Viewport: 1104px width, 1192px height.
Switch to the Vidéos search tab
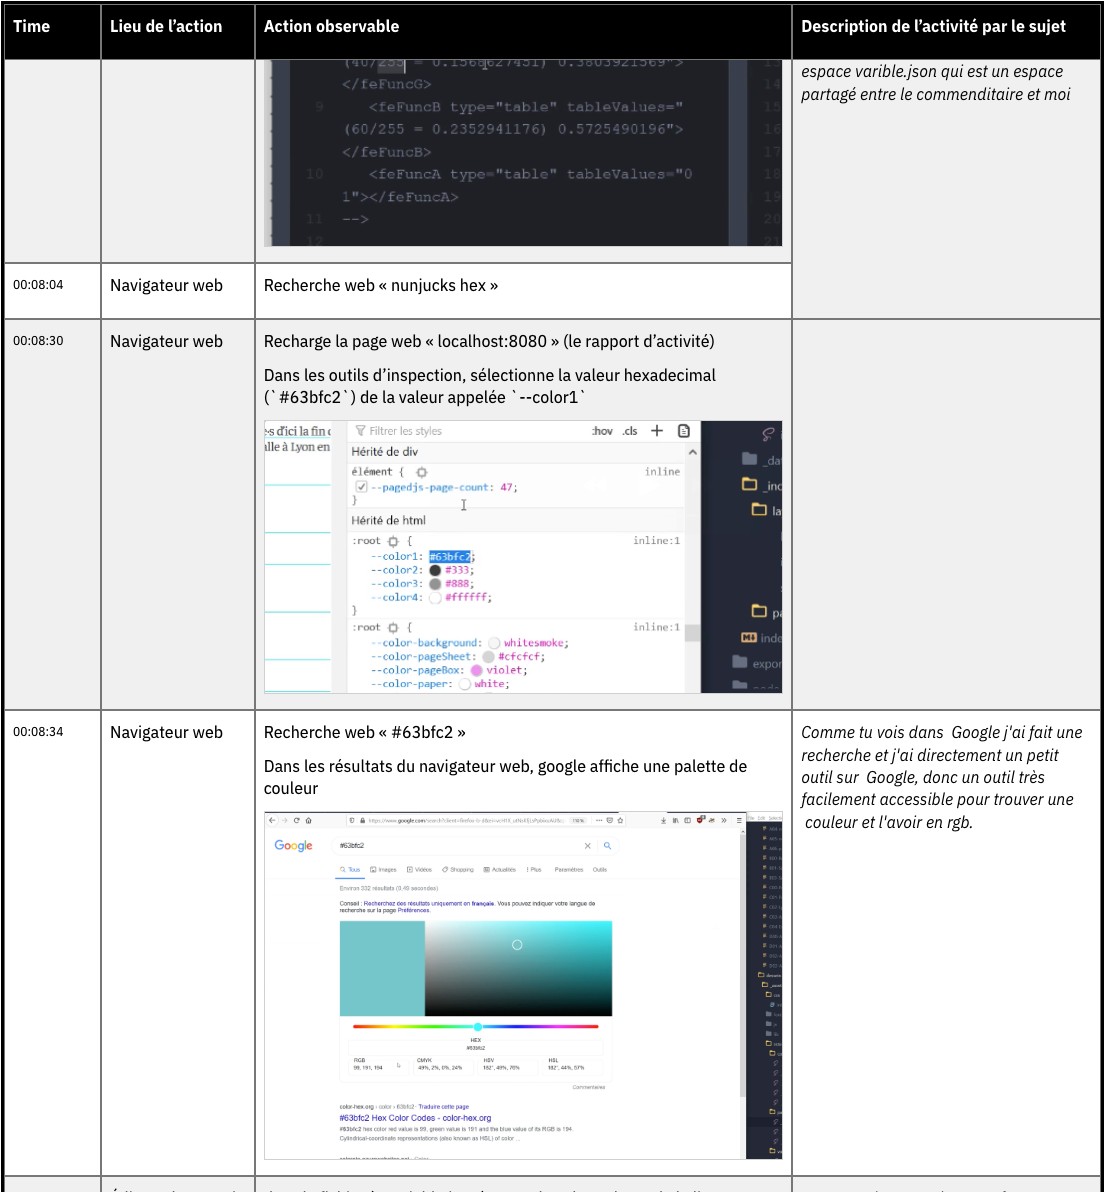pos(420,870)
